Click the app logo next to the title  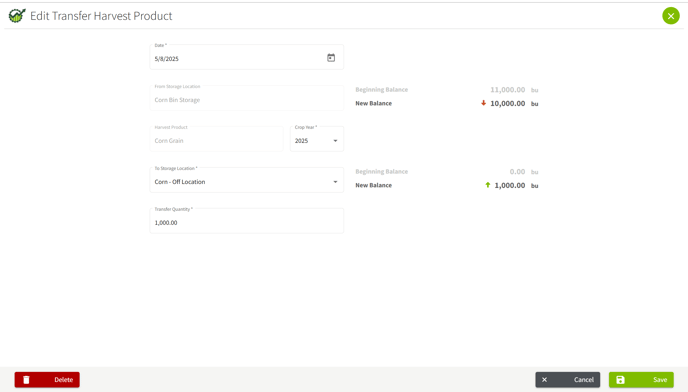(17, 16)
